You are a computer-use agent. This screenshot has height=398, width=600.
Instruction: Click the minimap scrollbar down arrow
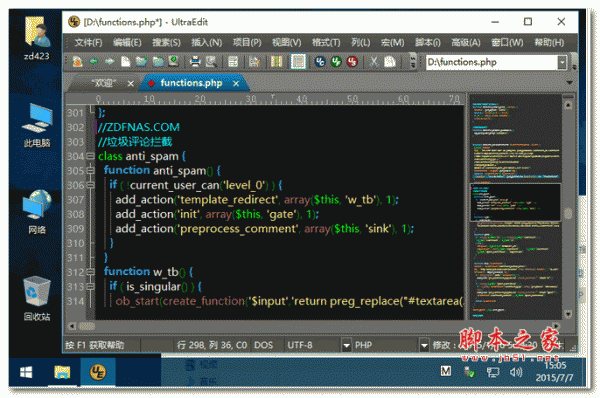click(x=568, y=314)
